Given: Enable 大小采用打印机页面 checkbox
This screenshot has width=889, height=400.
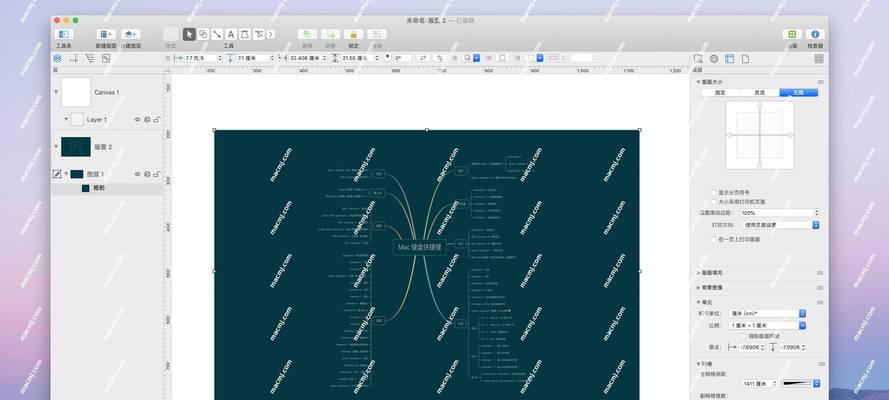Looking at the screenshot, I should pyautogui.click(x=714, y=202).
